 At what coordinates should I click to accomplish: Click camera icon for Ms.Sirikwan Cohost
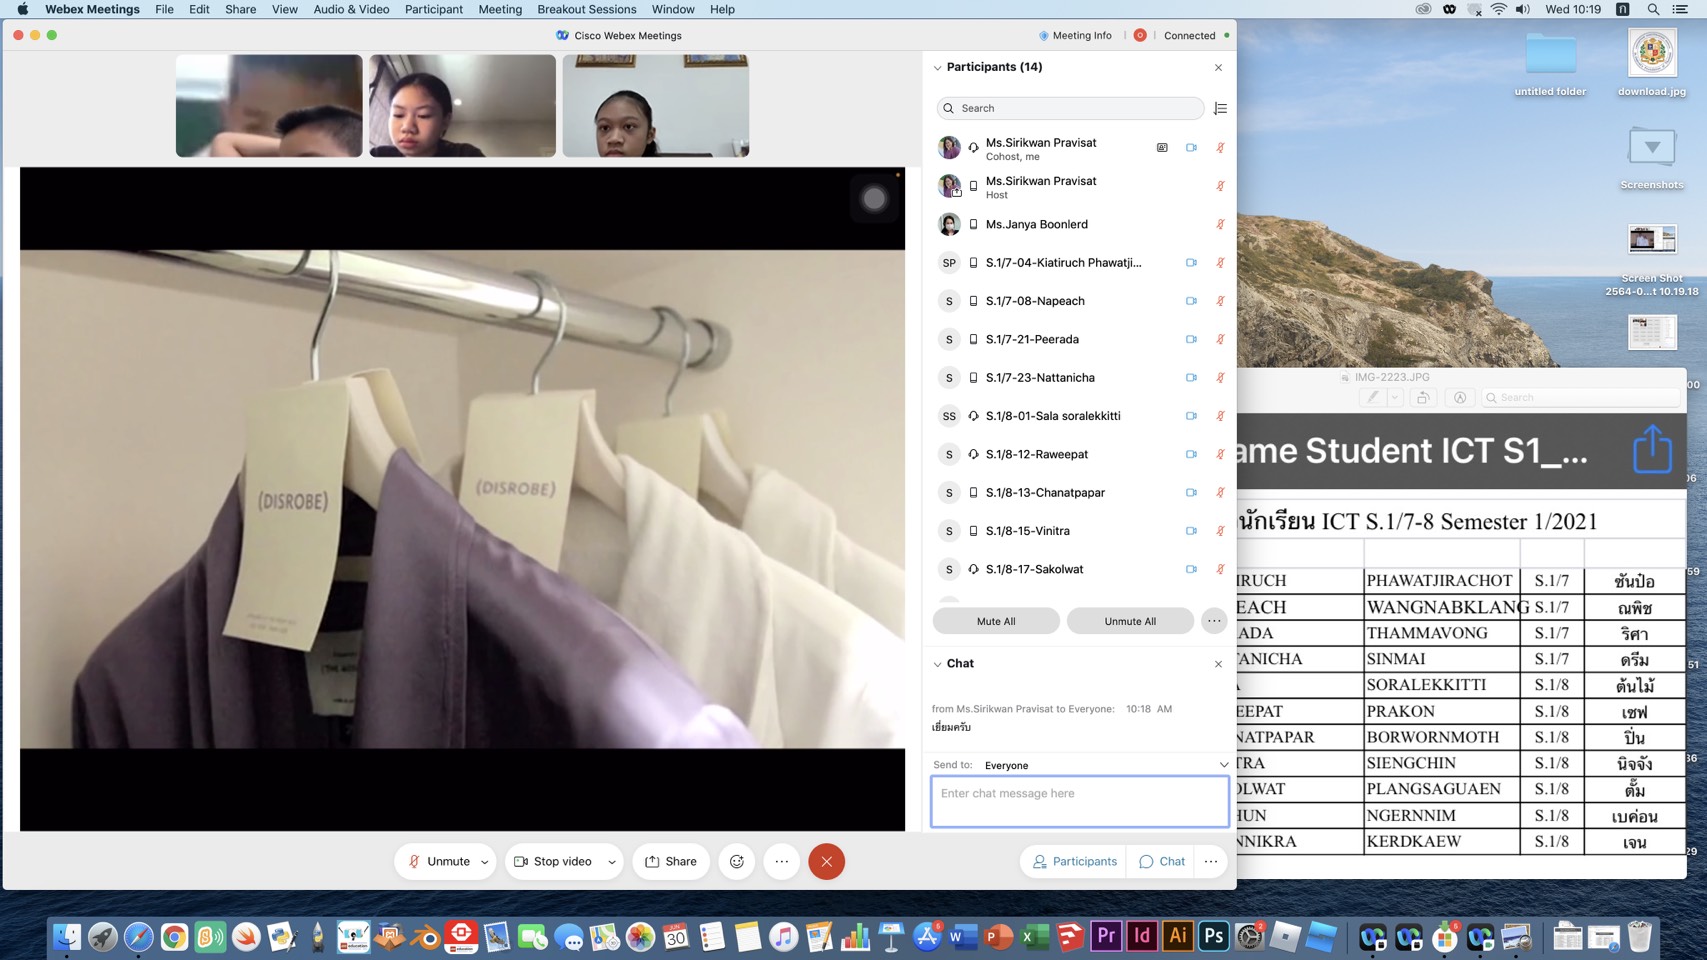click(x=1191, y=148)
